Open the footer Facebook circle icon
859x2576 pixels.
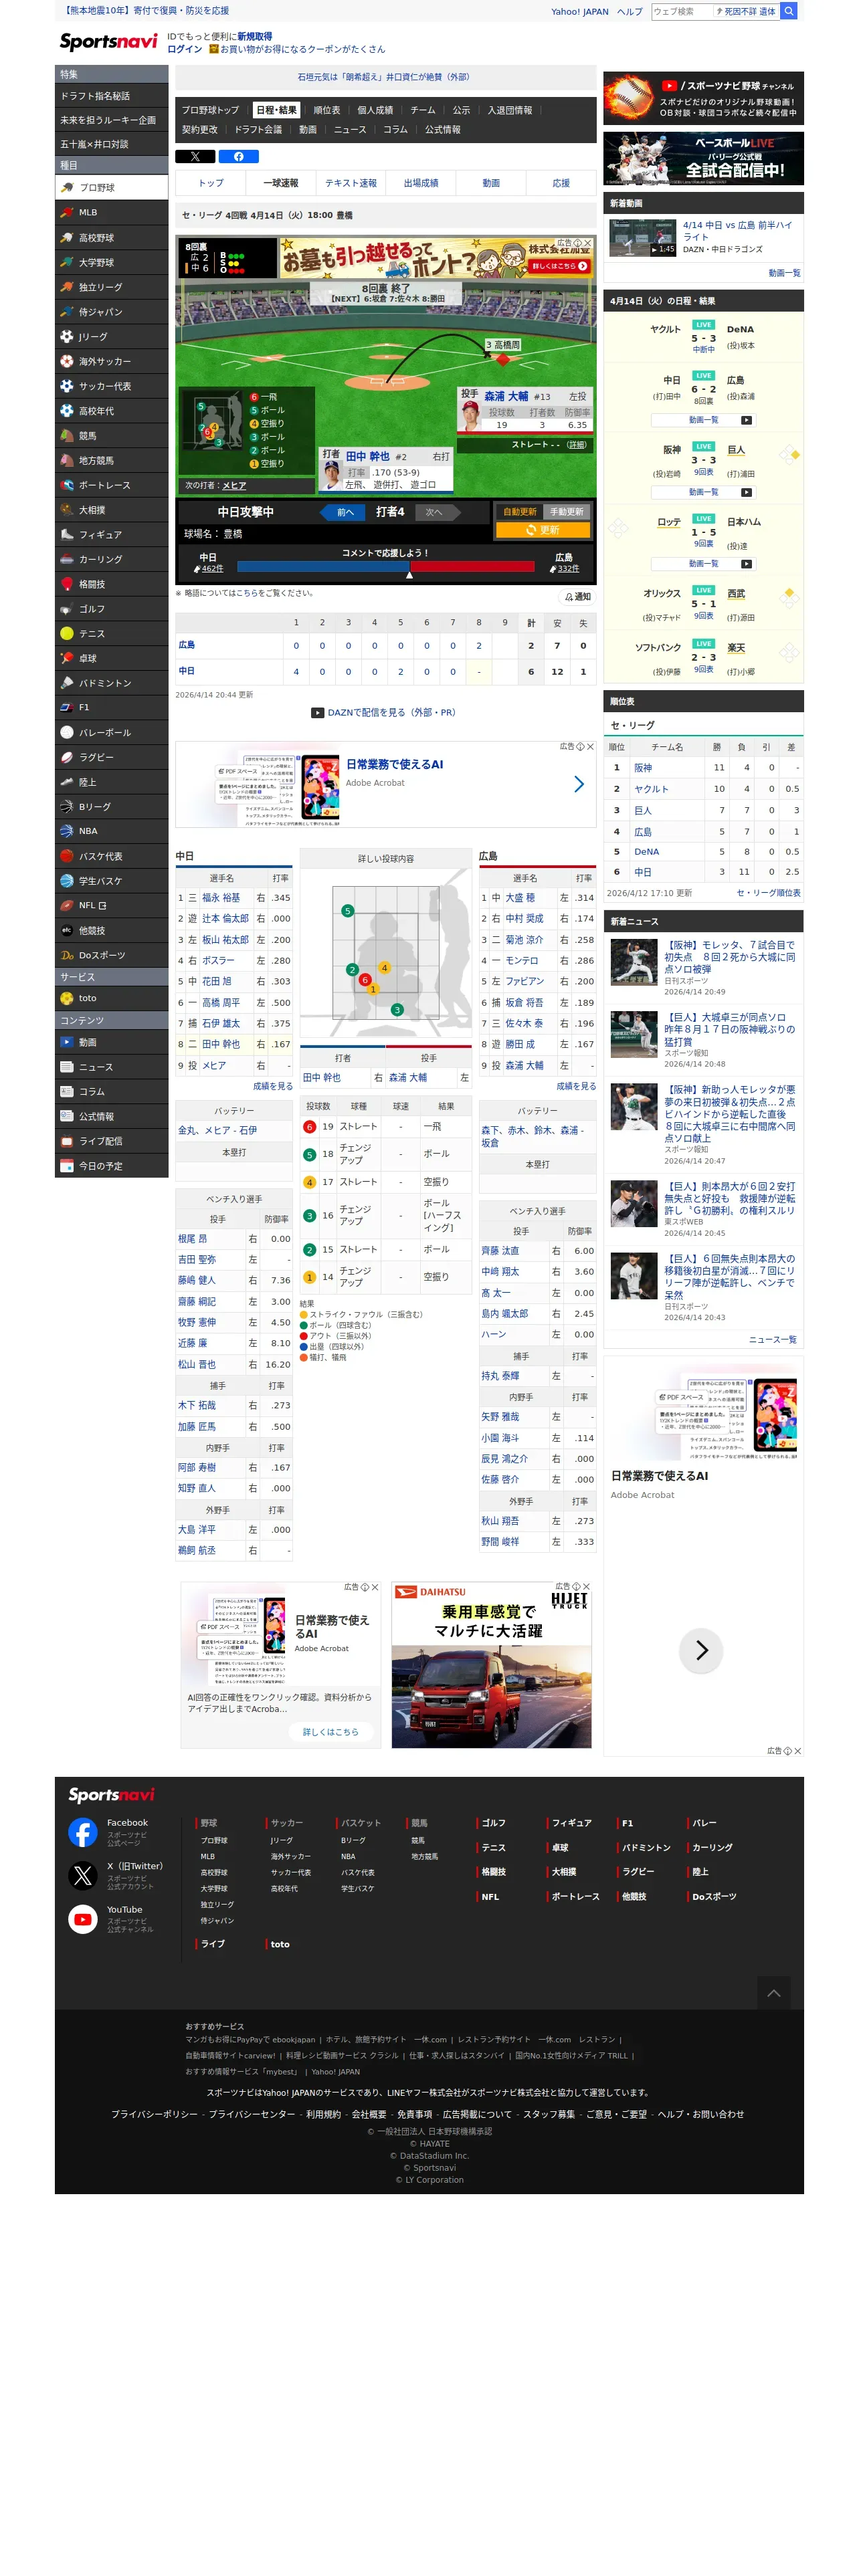click(x=83, y=1832)
